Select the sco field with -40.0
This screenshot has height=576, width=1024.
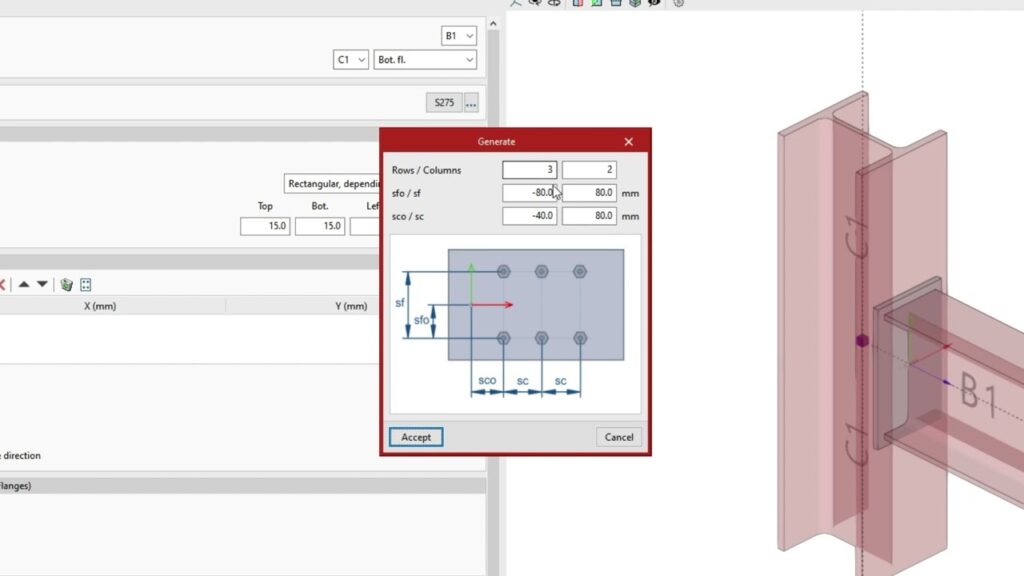coord(529,216)
